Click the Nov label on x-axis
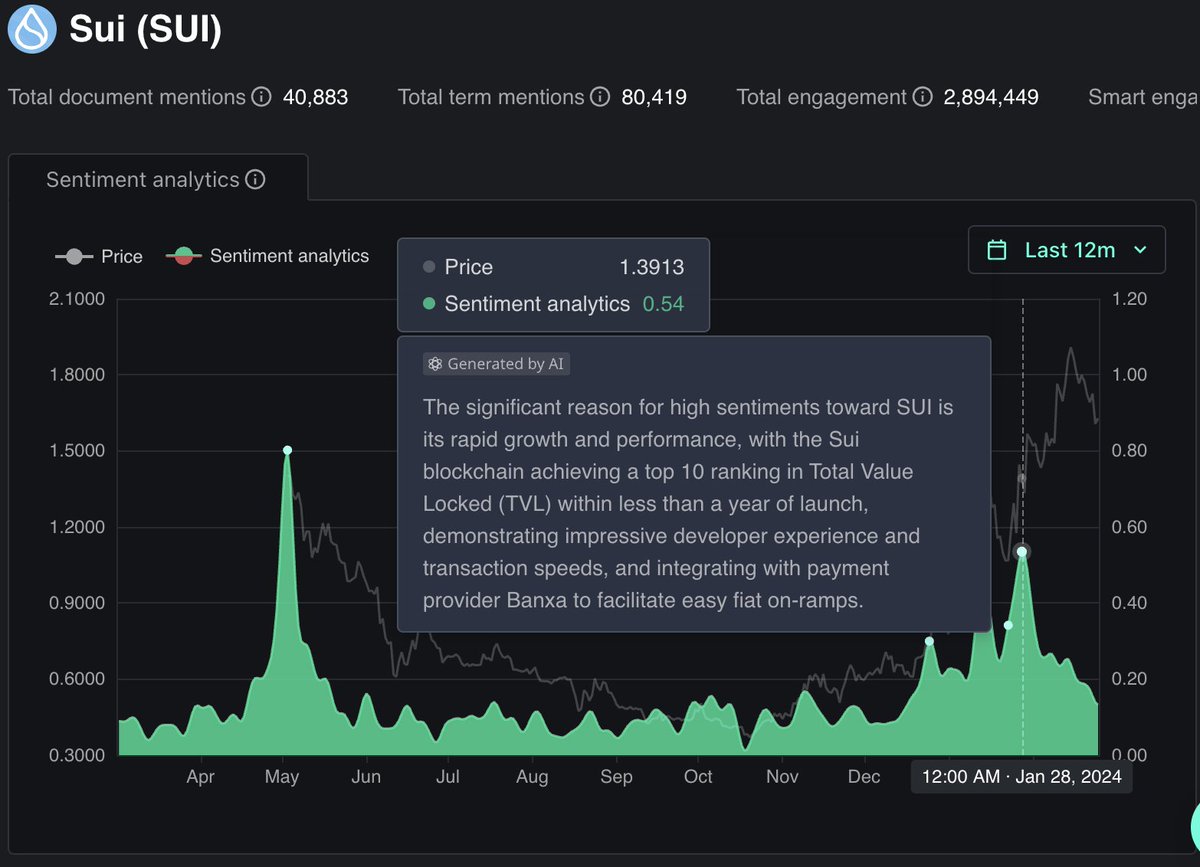Viewport: 1200px width, 867px height. pyautogui.click(x=782, y=777)
